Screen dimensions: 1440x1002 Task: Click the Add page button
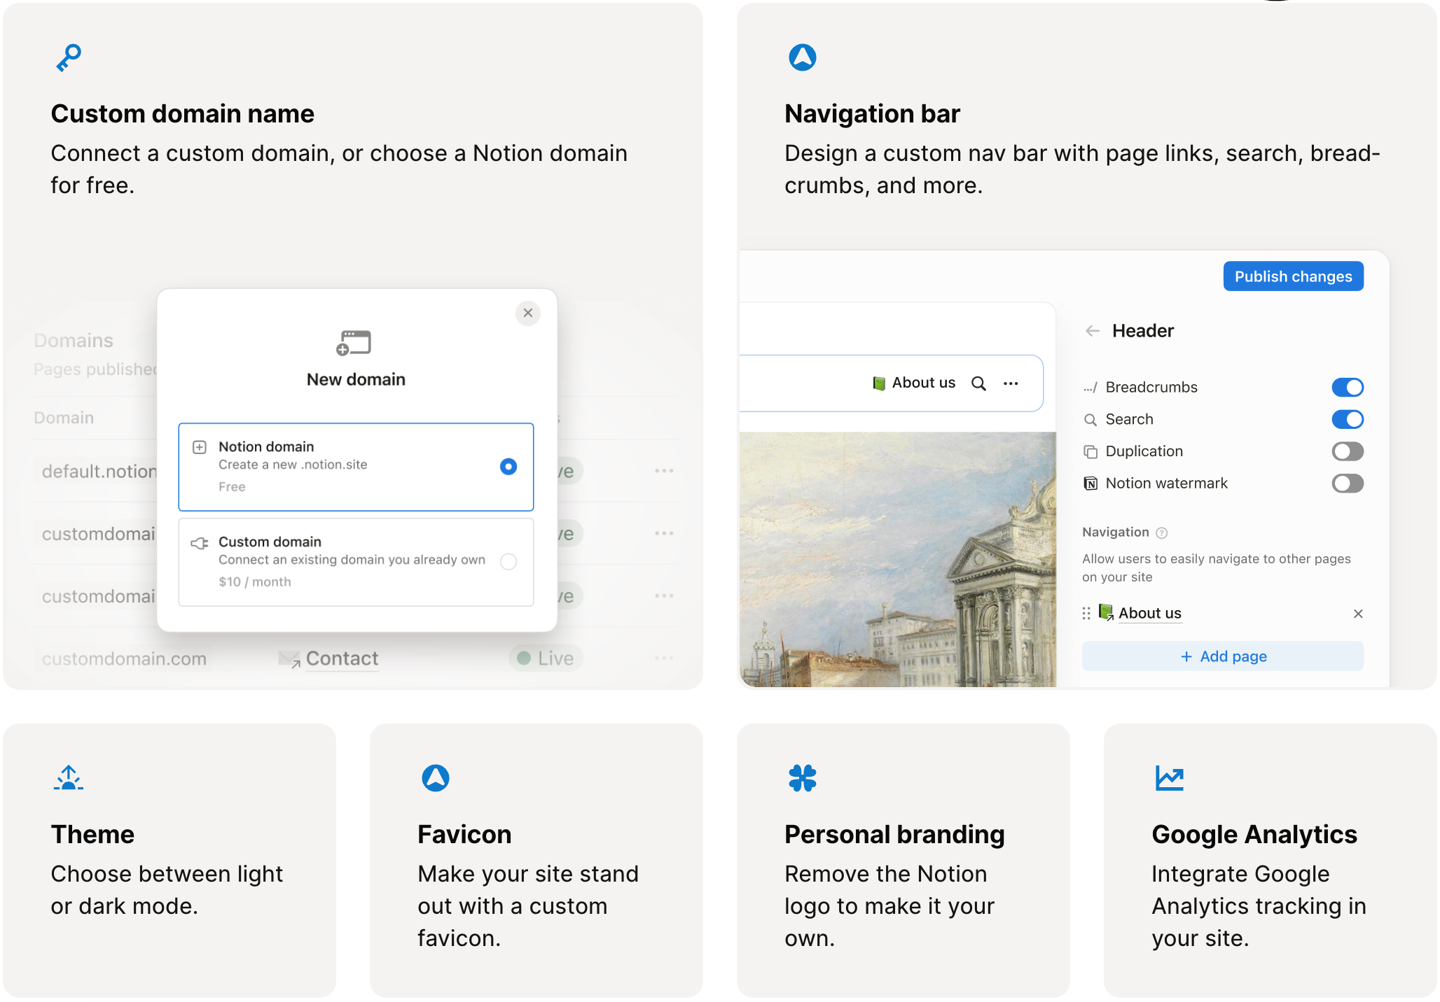[1222, 657]
